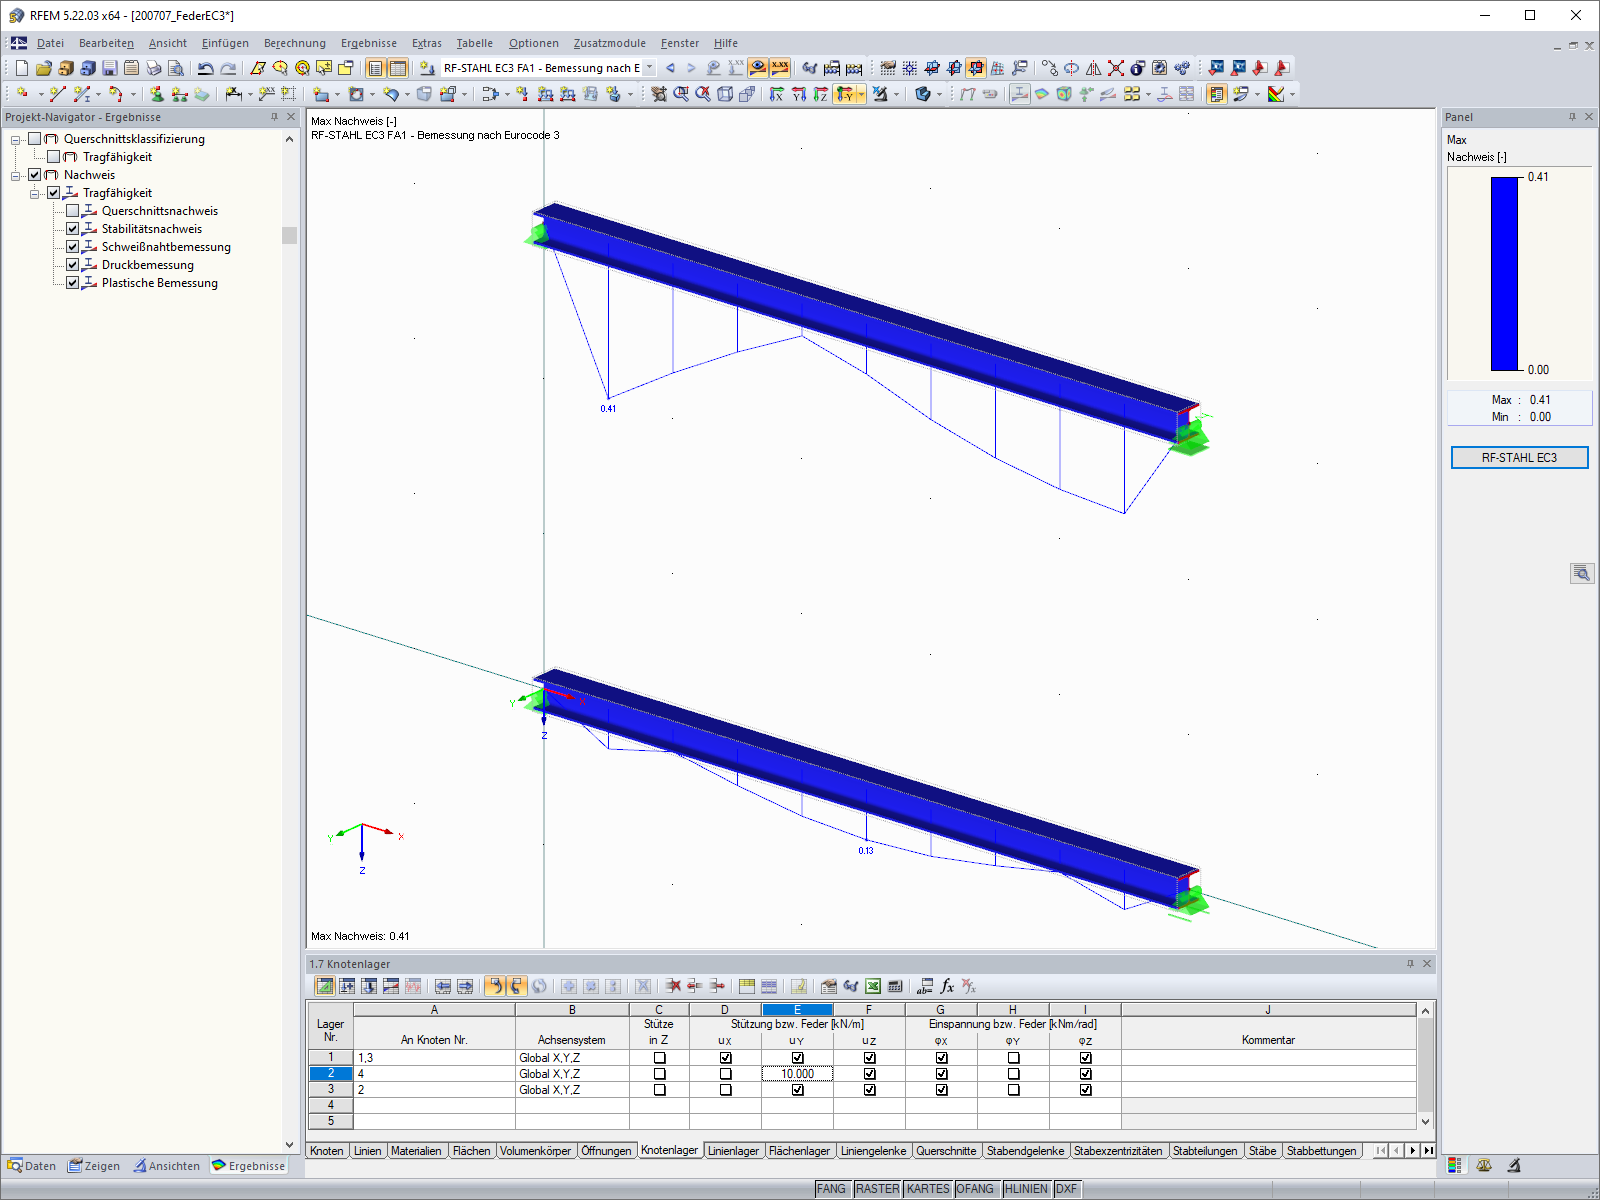Uncheck the Druckbemessung checkbox
The height and width of the screenshot is (1200, 1600).
click(73, 265)
